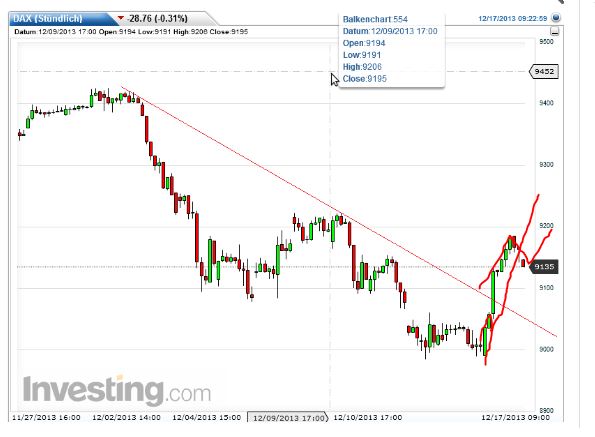The height and width of the screenshot is (437, 595).
Task: Click the 12/04/2013 15:00 axis date
Action: coord(206,417)
